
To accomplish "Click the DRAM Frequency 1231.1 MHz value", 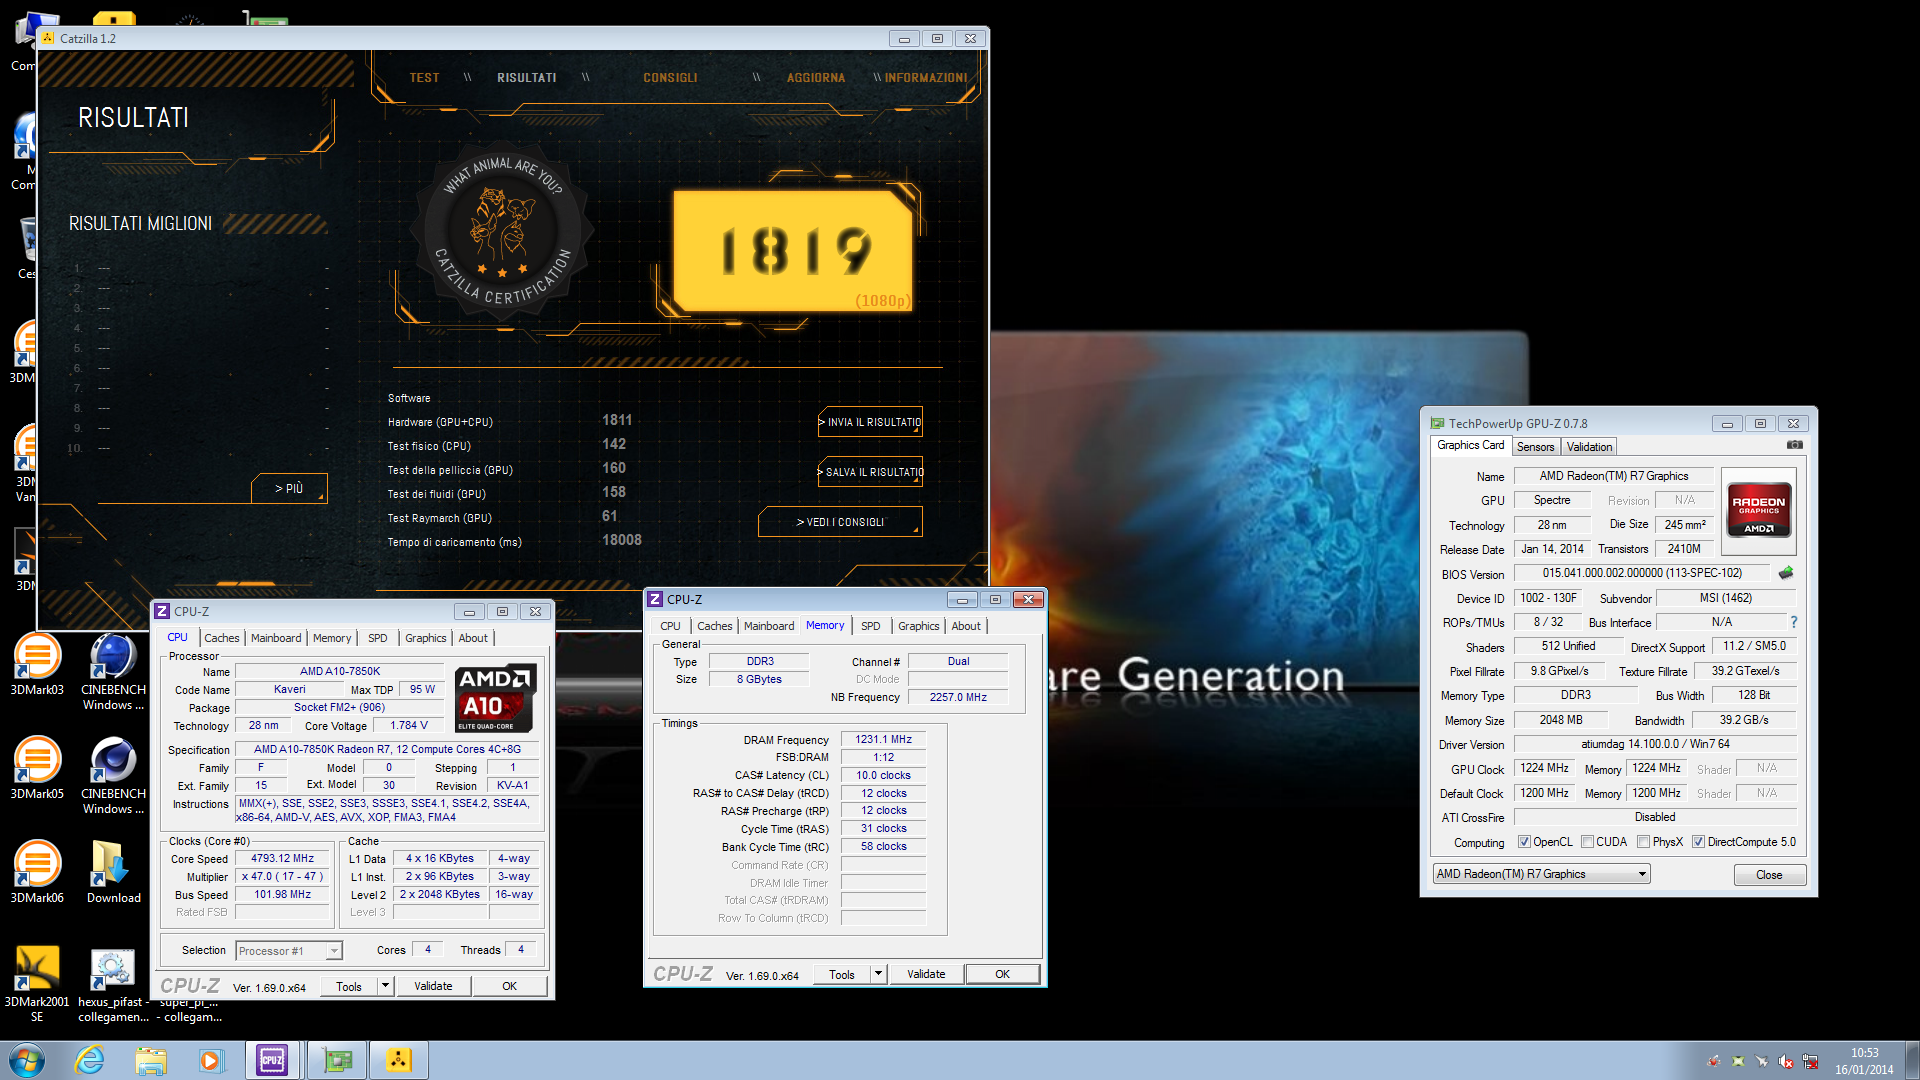I will [x=883, y=739].
